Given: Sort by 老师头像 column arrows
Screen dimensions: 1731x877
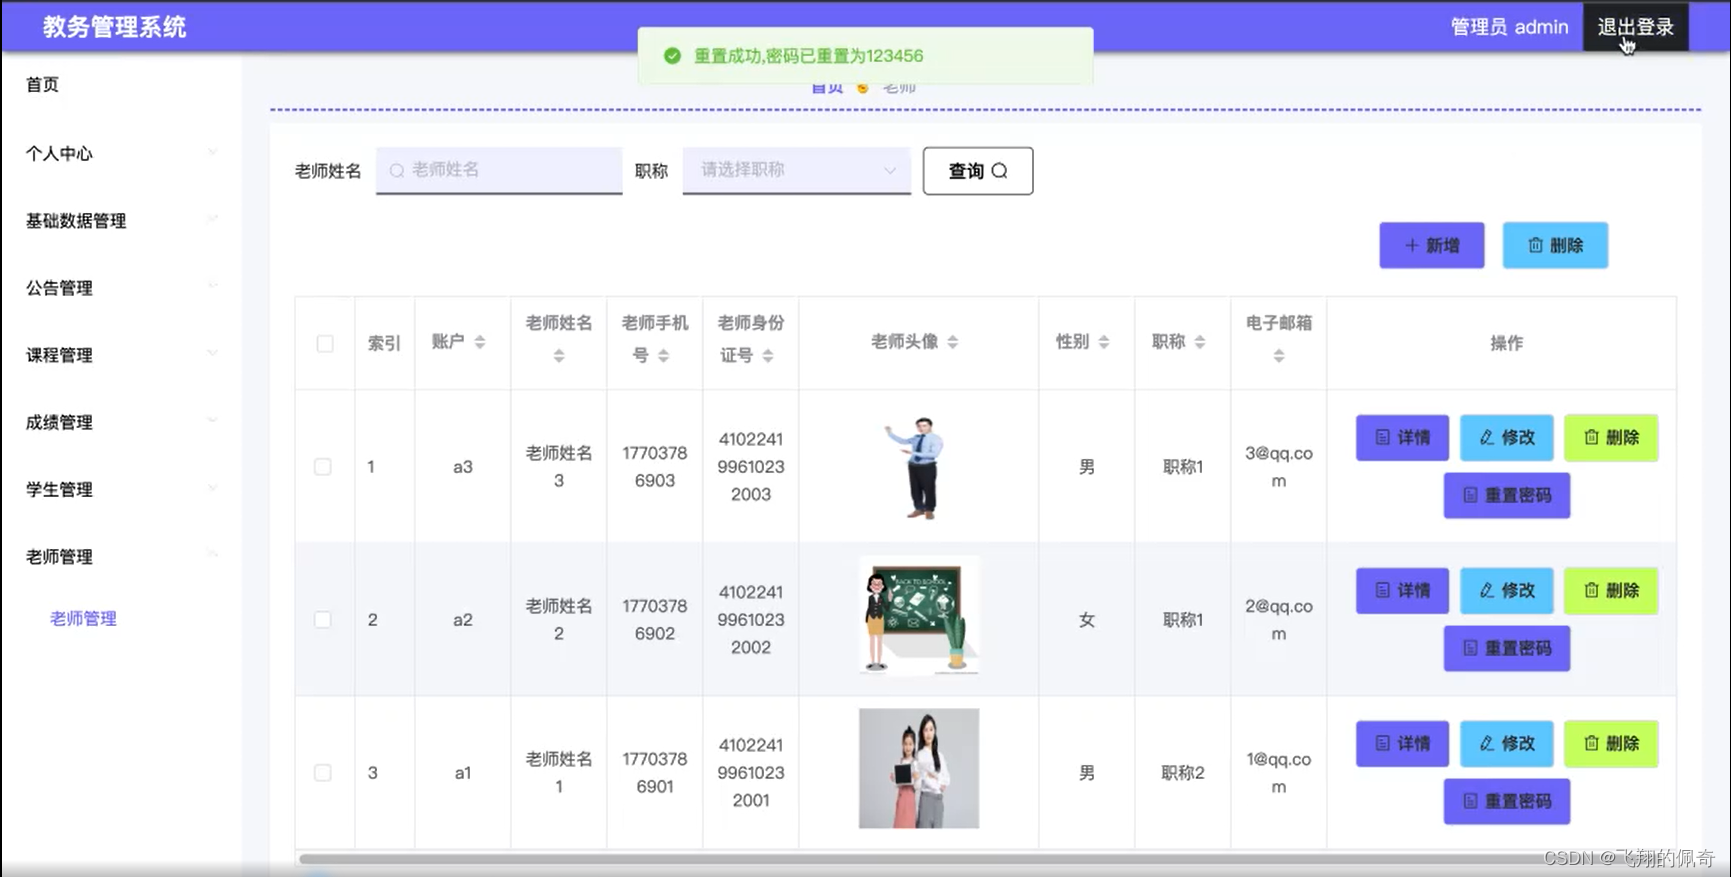Looking at the screenshot, I should (953, 342).
